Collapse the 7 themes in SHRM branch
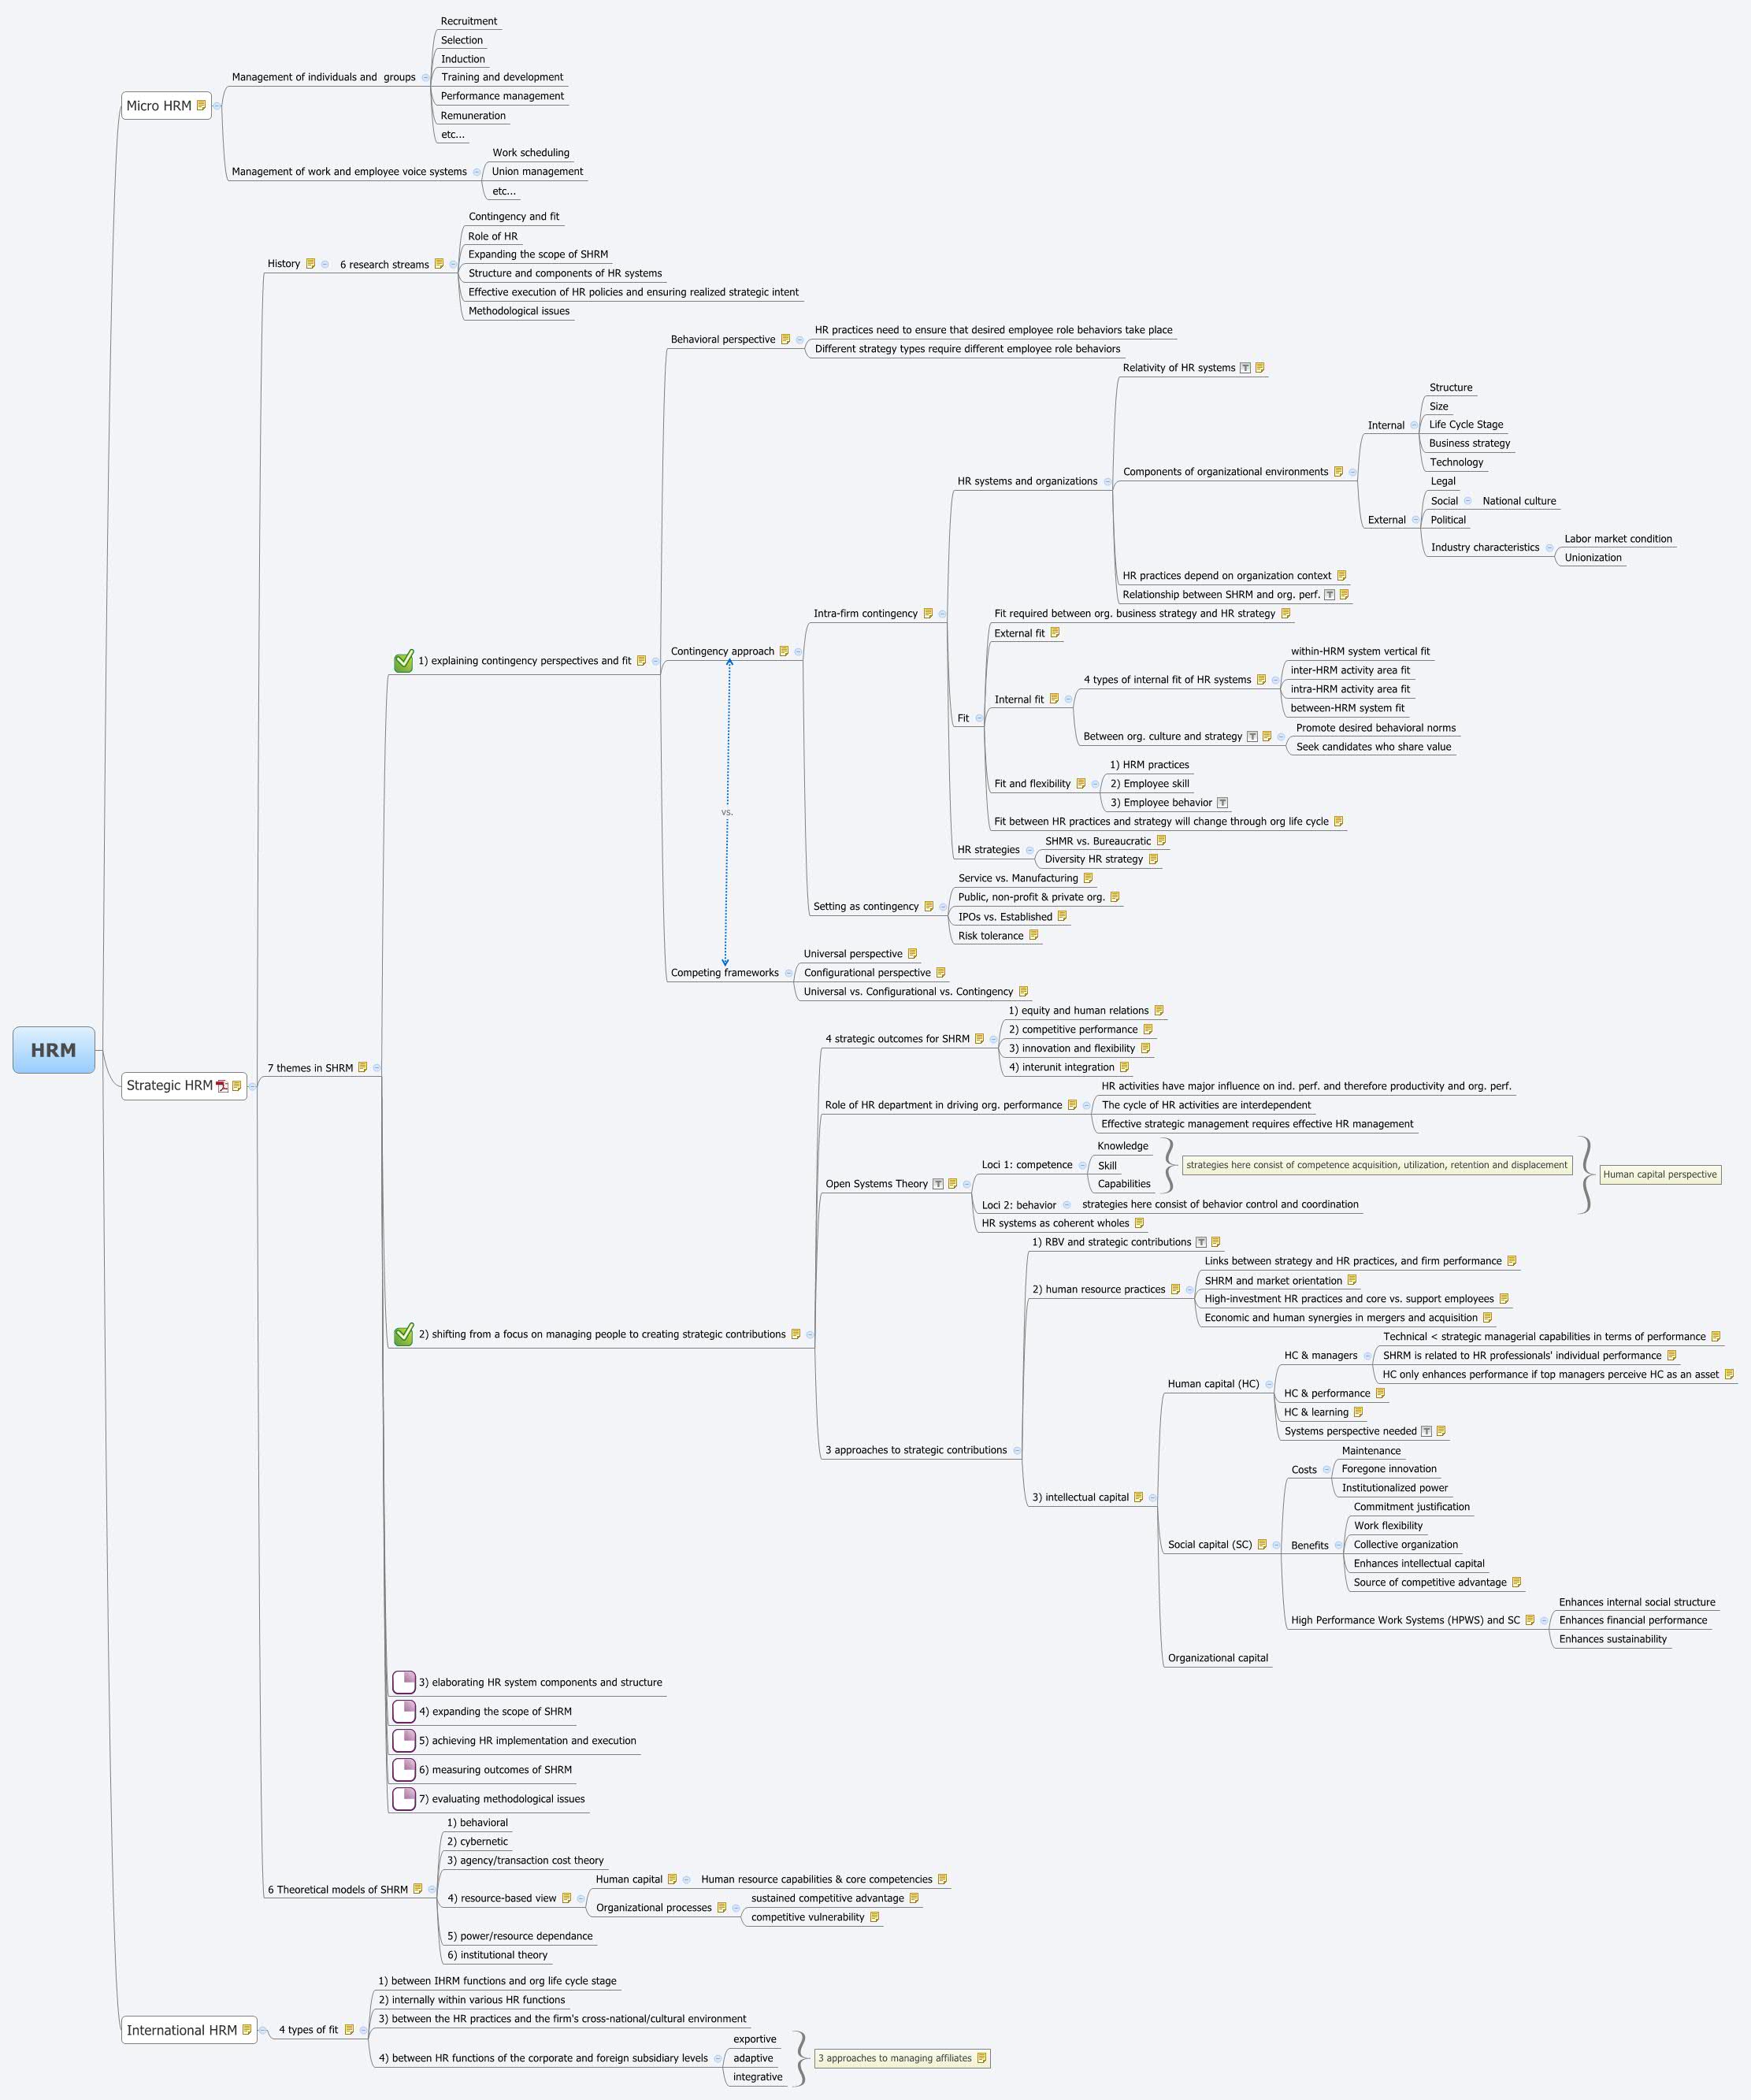The height and width of the screenshot is (2100, 1751). tap(377, 1068)
